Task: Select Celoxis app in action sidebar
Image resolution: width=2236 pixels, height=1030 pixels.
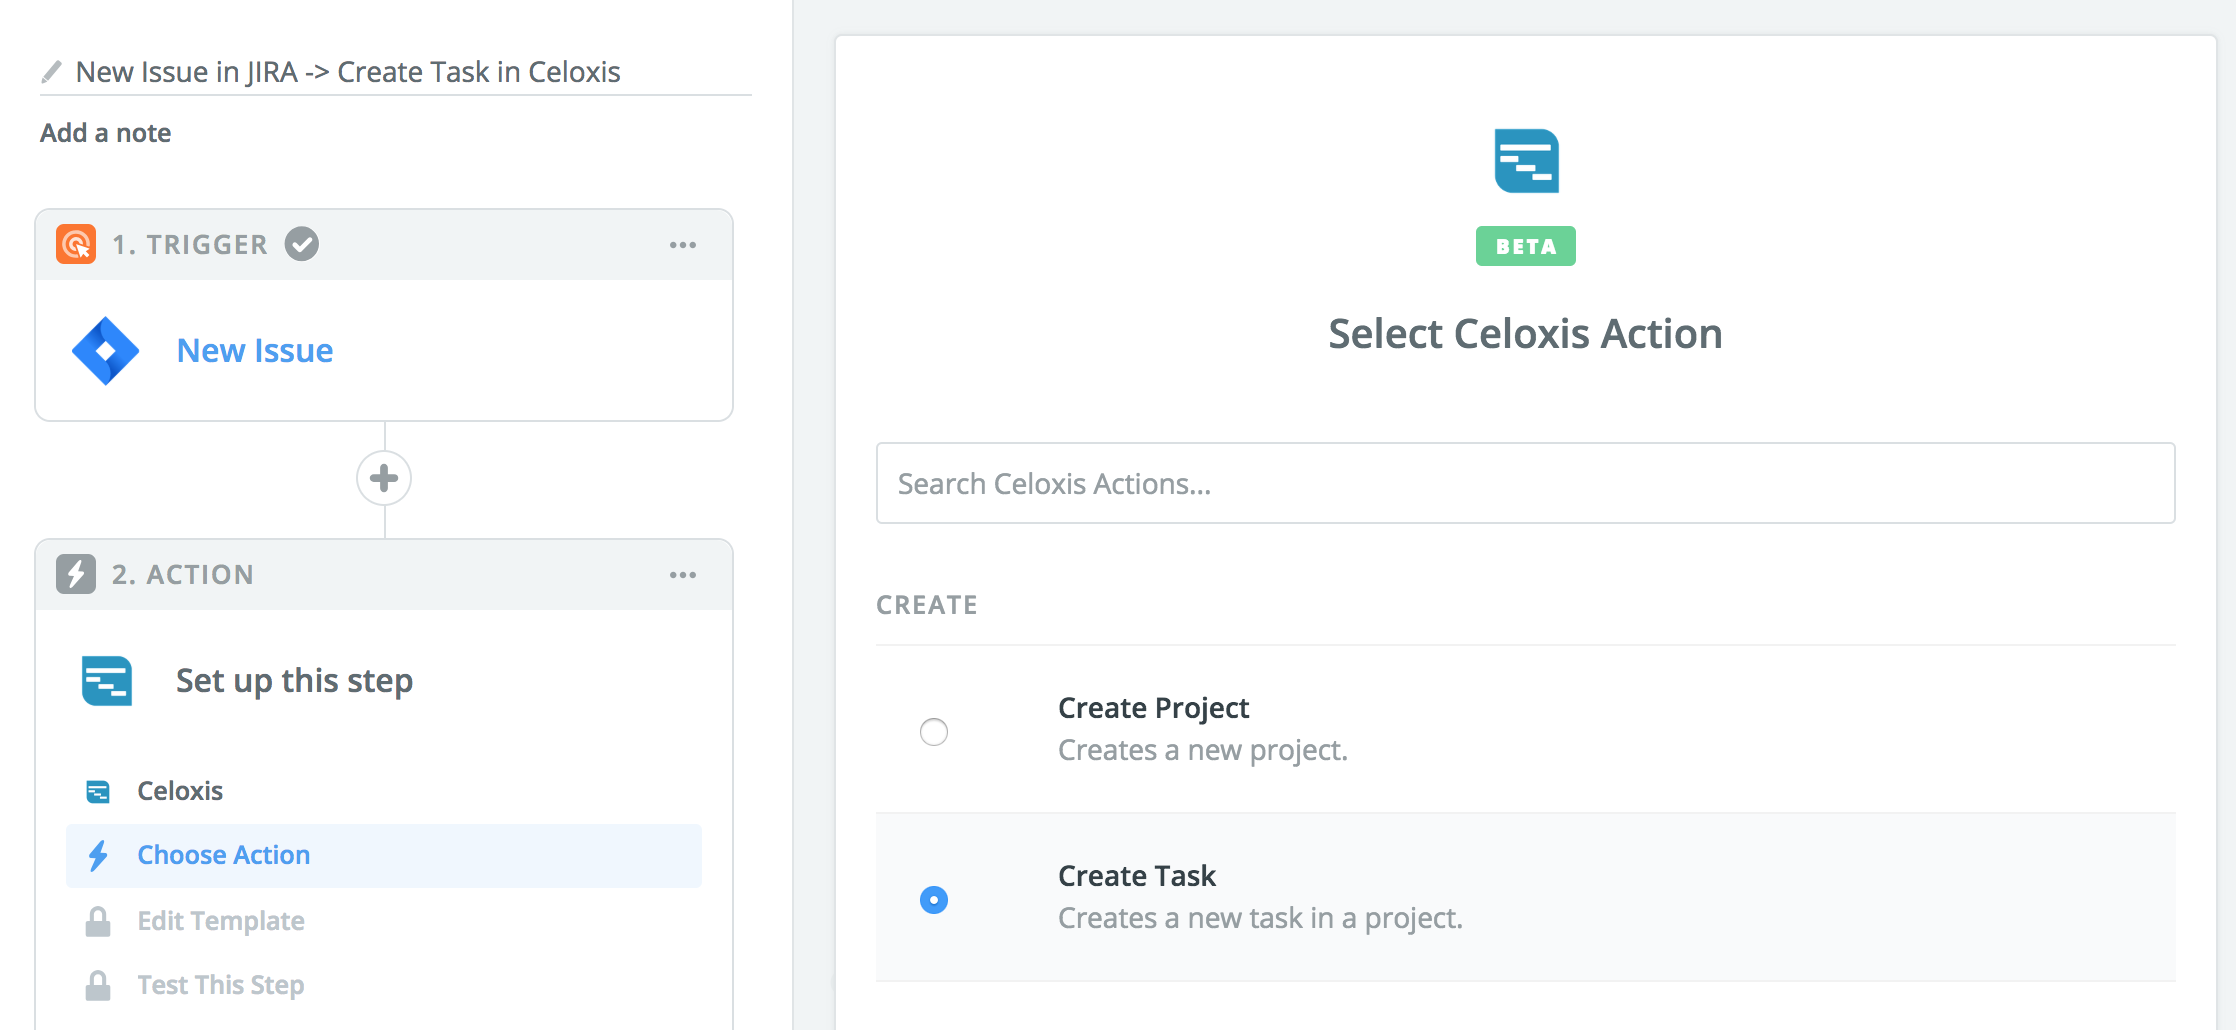Action: pyautogui.click(x=180, y=791)
